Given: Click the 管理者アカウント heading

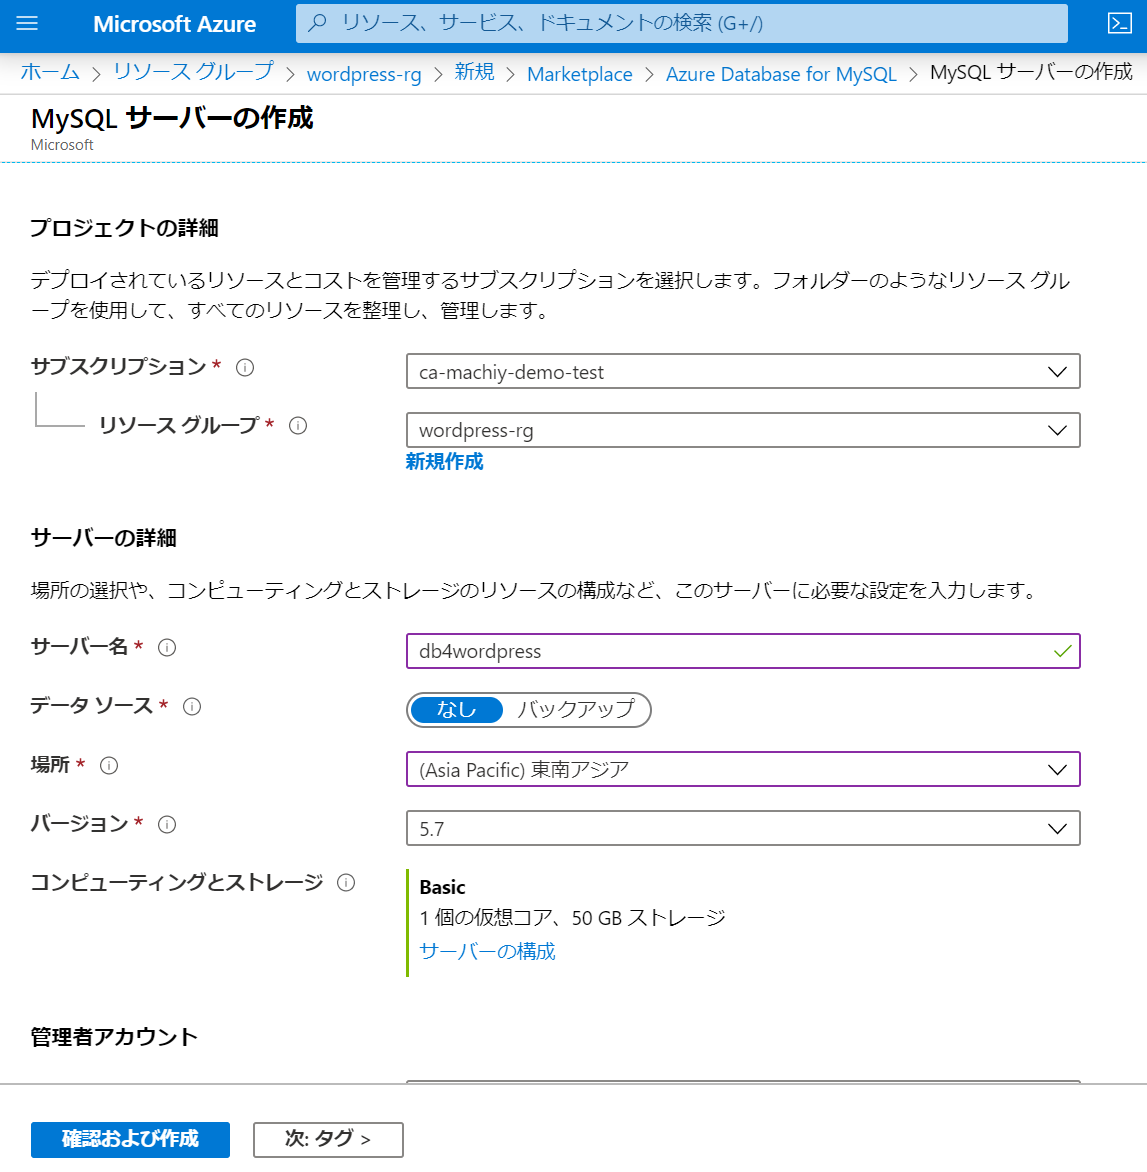Looking at the screenshot, I should click(x=114, y=1037).
